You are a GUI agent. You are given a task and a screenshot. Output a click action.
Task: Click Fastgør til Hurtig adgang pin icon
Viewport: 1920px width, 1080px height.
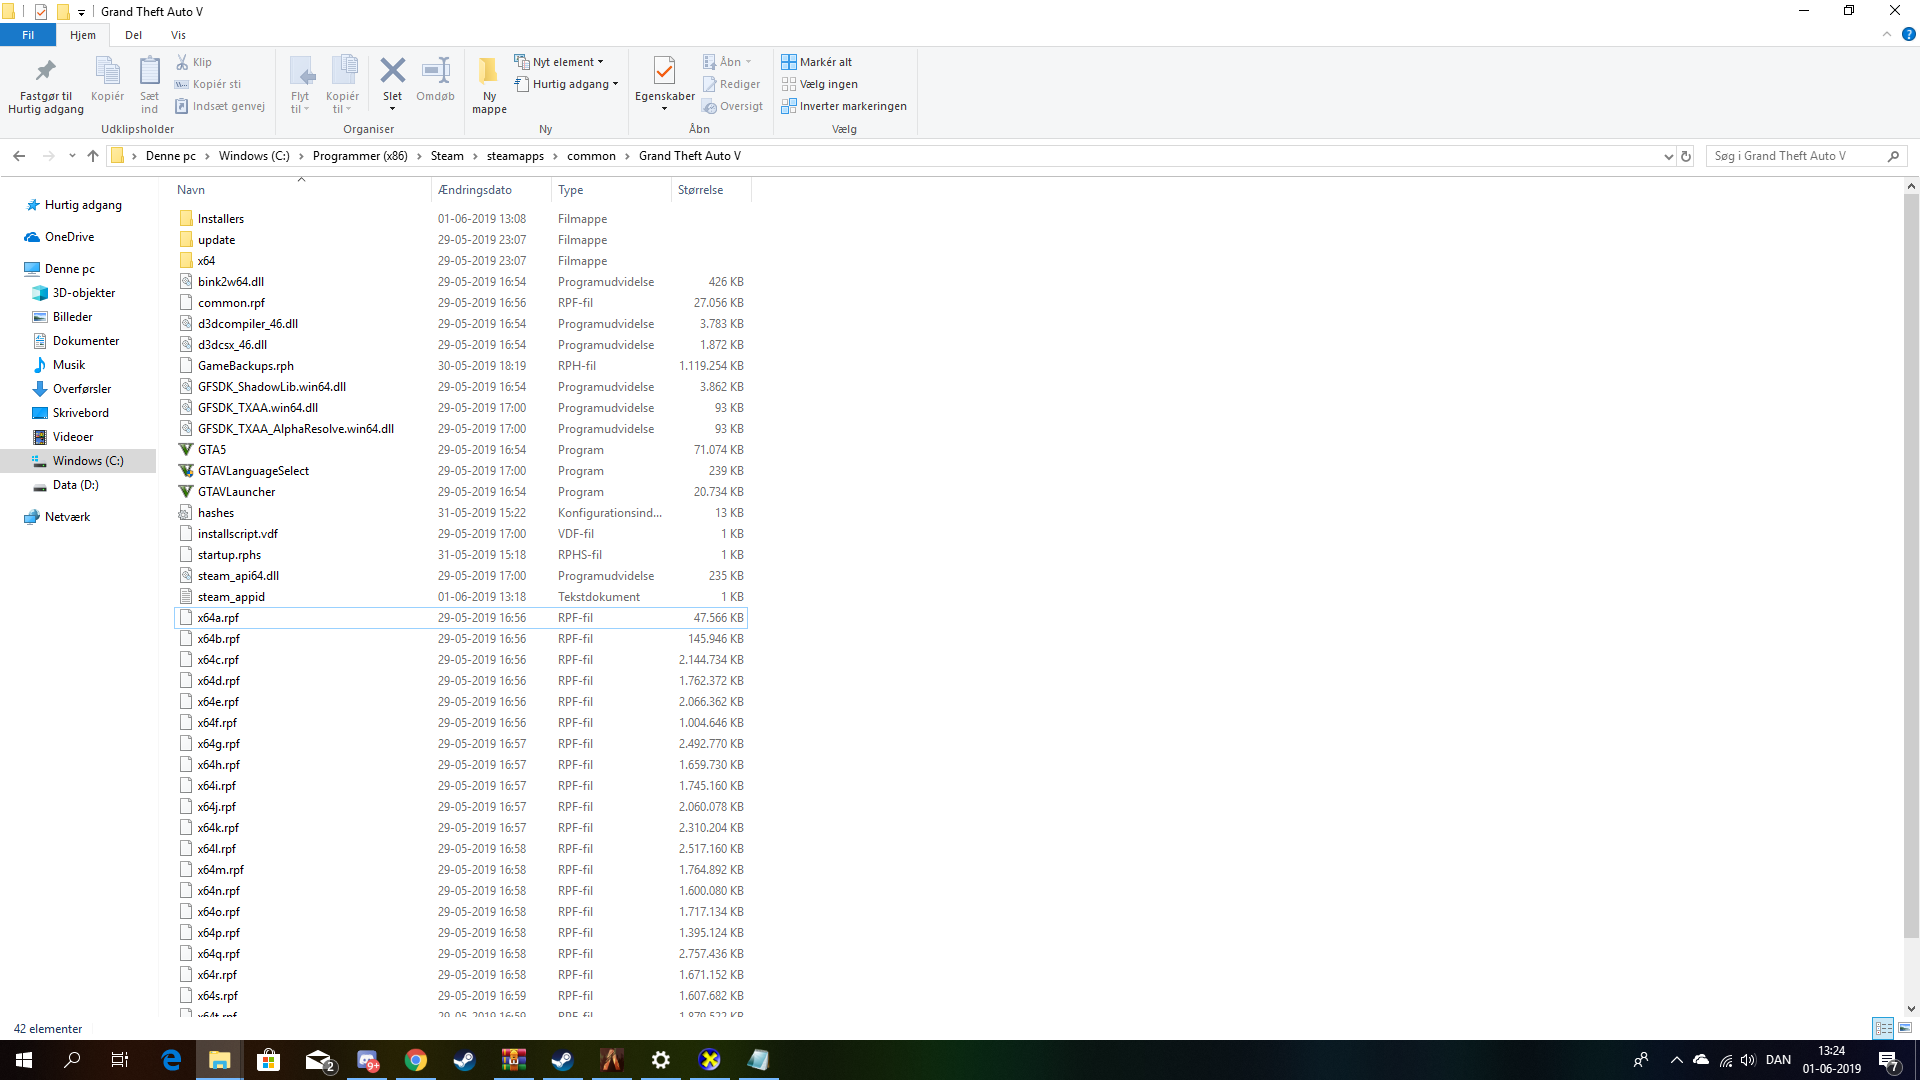pos(45,72)
